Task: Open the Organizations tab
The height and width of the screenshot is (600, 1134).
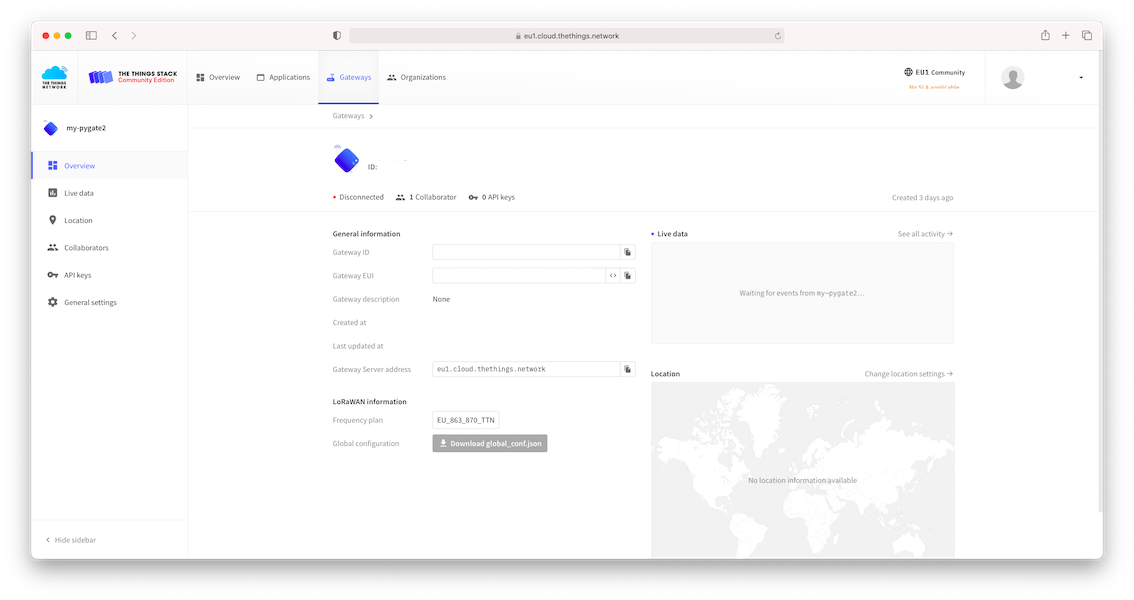Action: click(x=417, y=77)
